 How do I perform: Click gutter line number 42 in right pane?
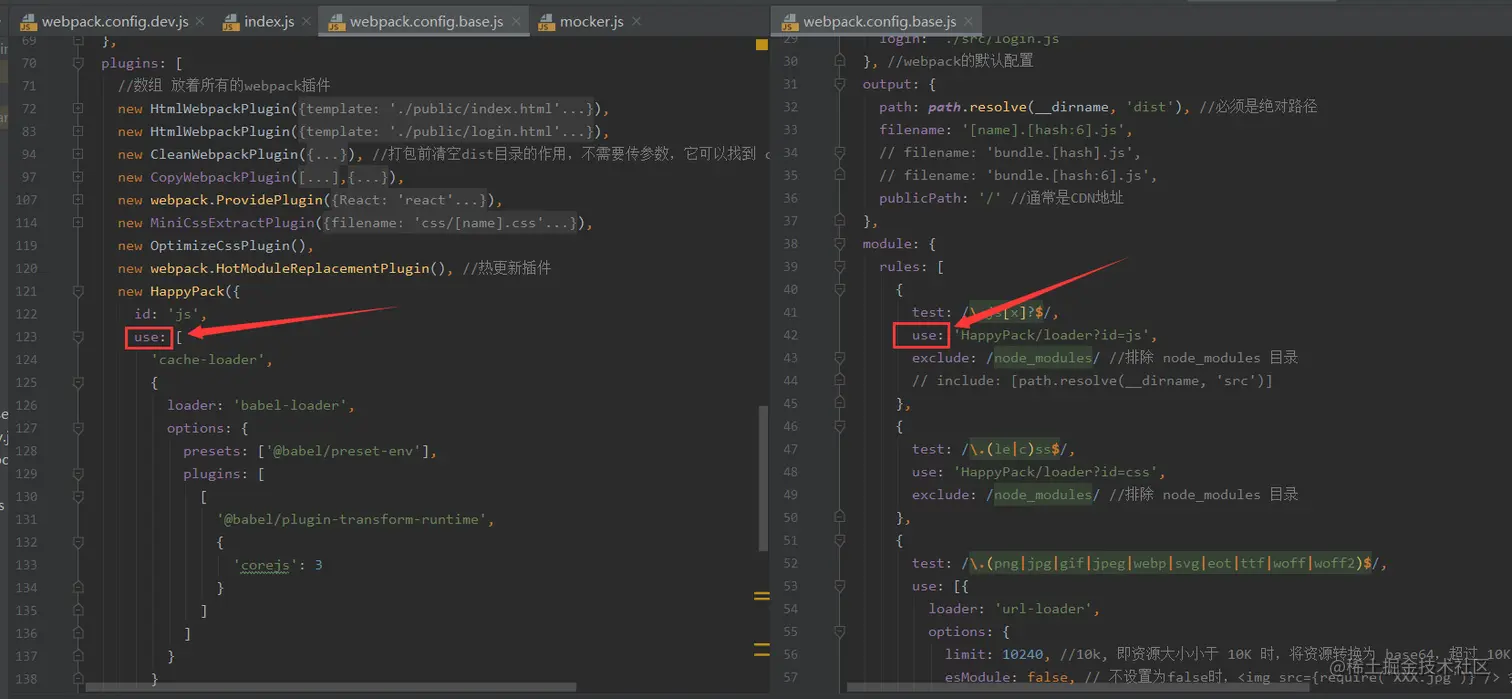[x=790, y=335]
